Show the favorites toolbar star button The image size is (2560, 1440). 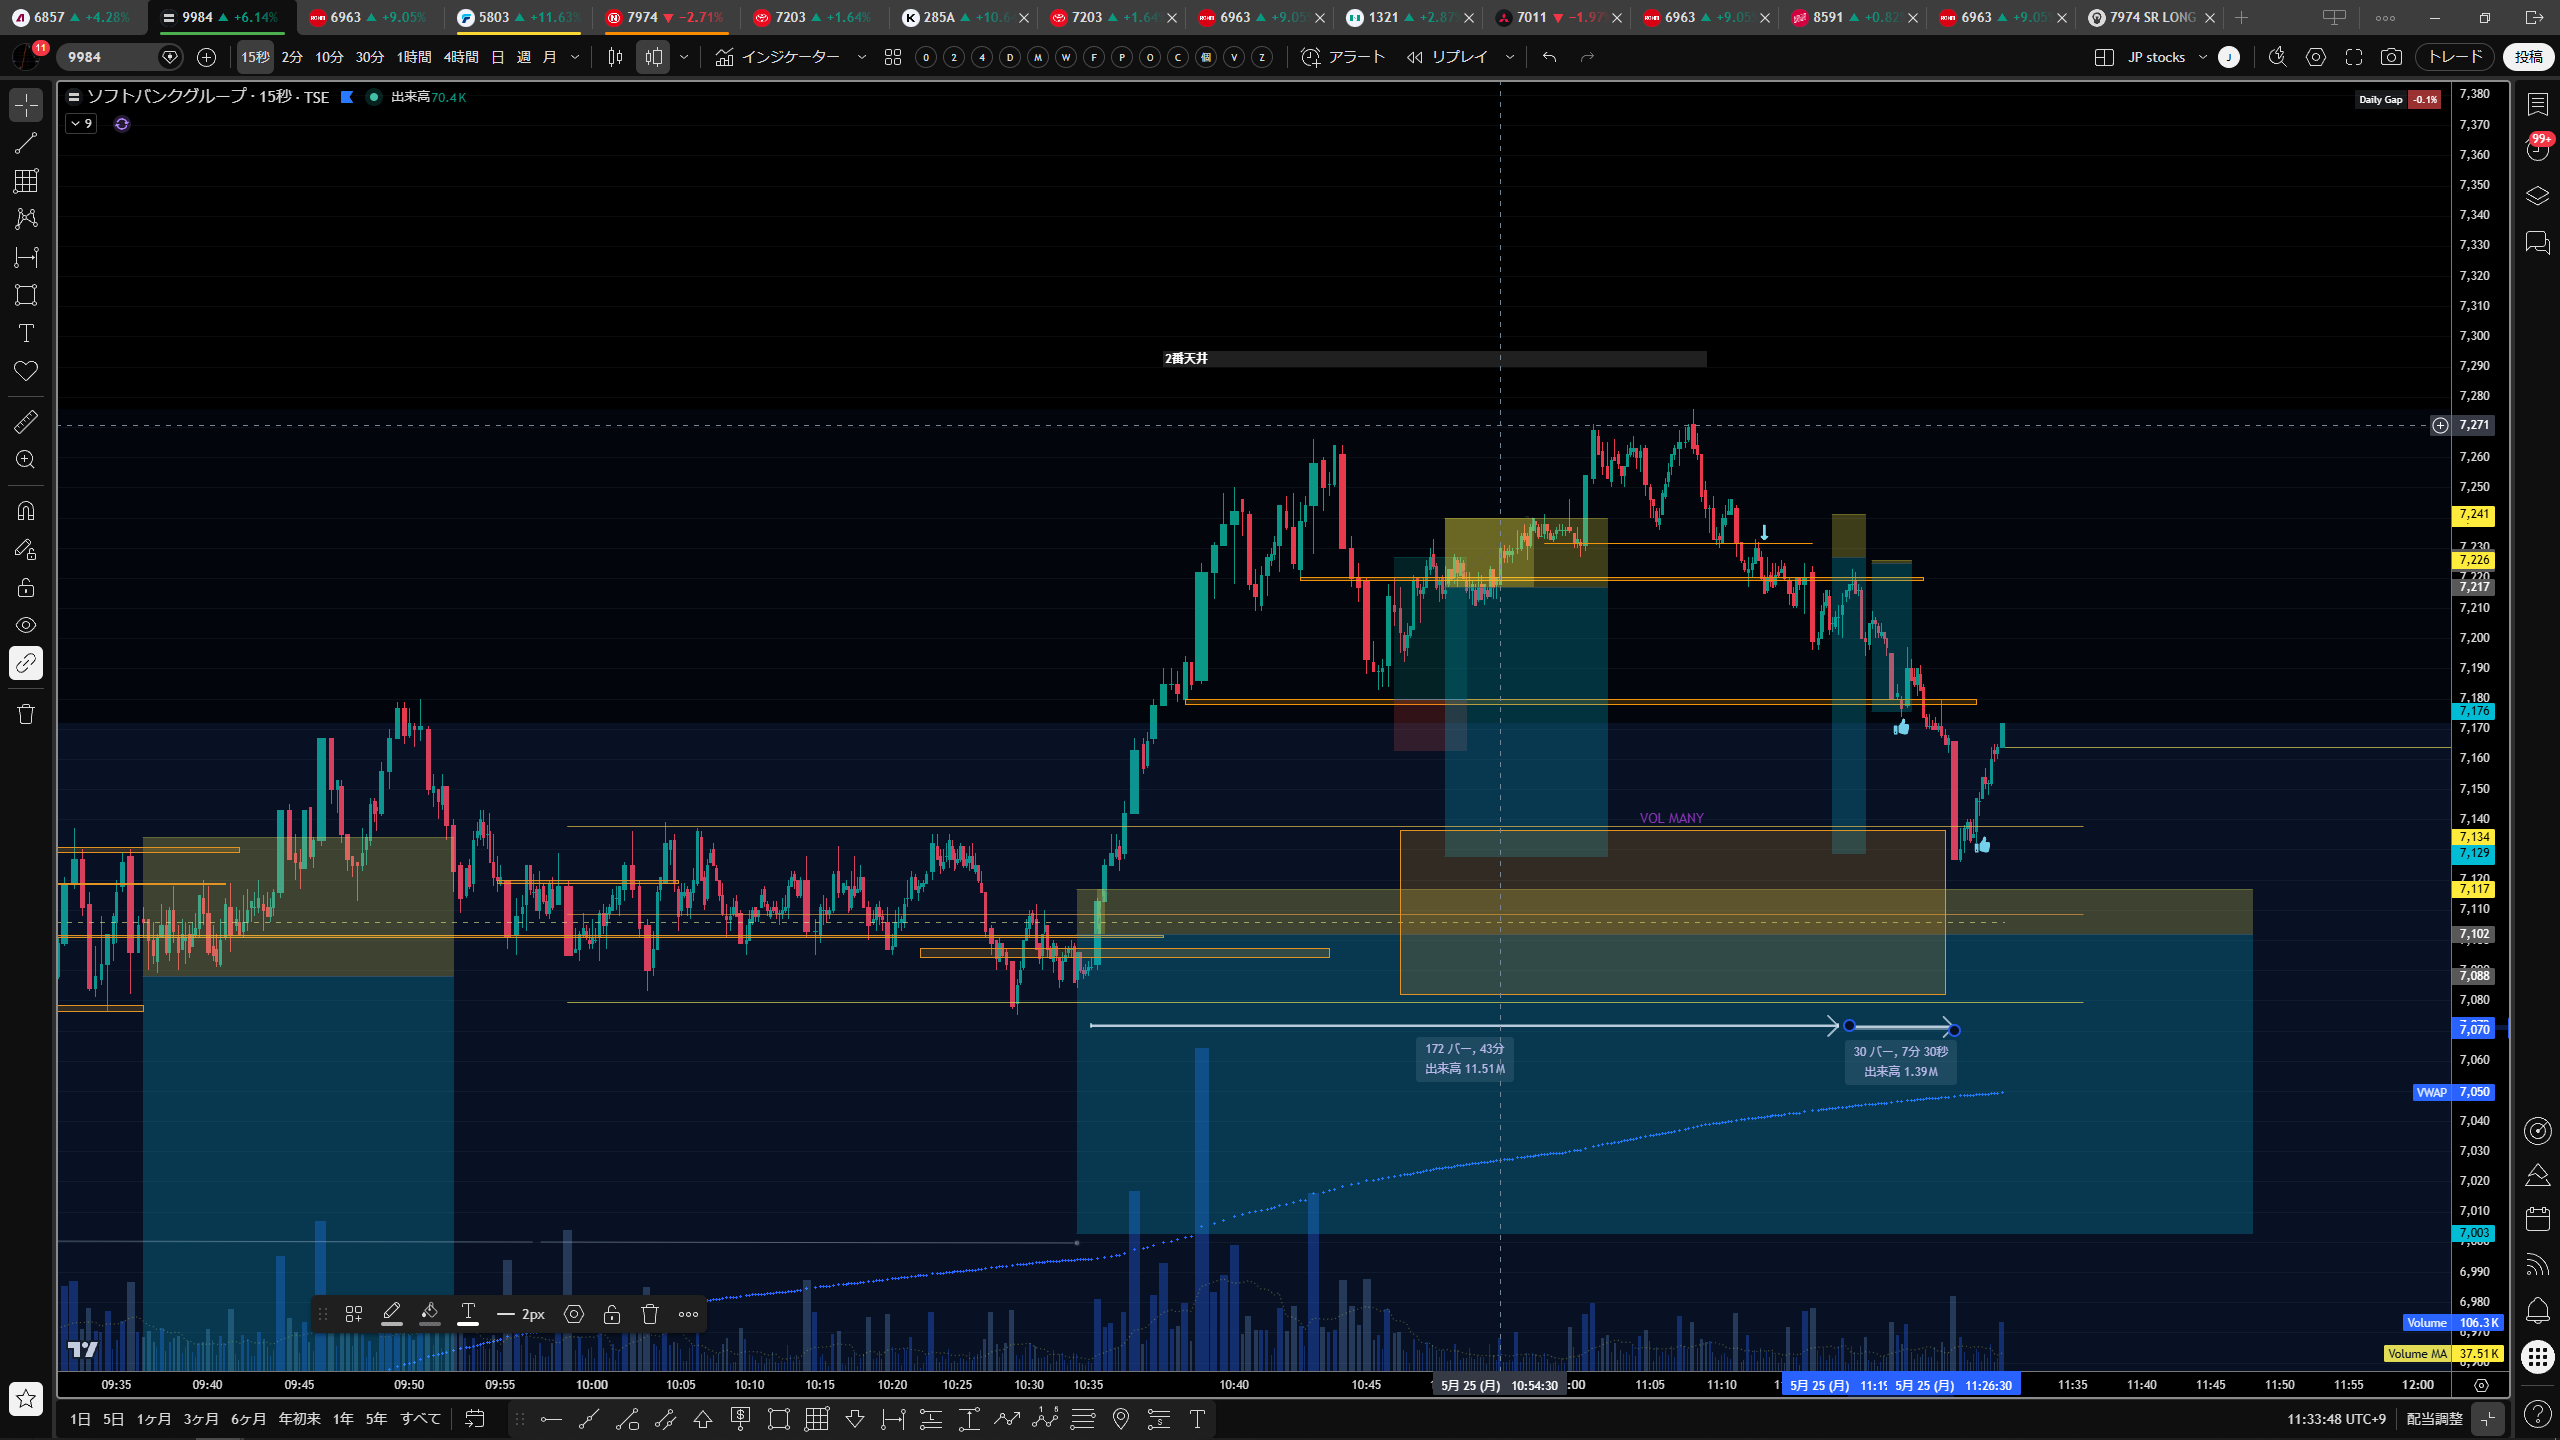[x=26, y=1399]
